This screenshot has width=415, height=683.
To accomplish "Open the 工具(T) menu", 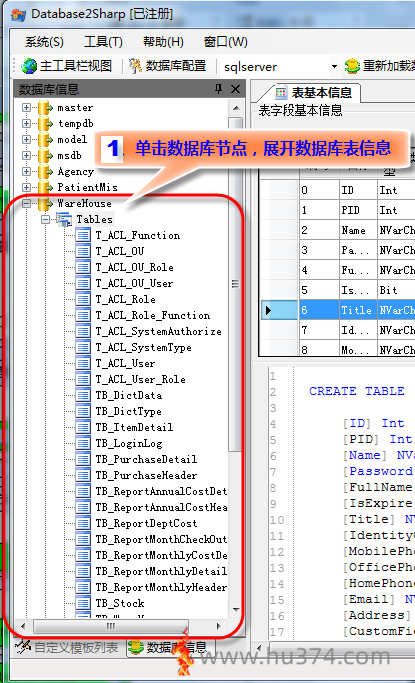I will point(103,42).
